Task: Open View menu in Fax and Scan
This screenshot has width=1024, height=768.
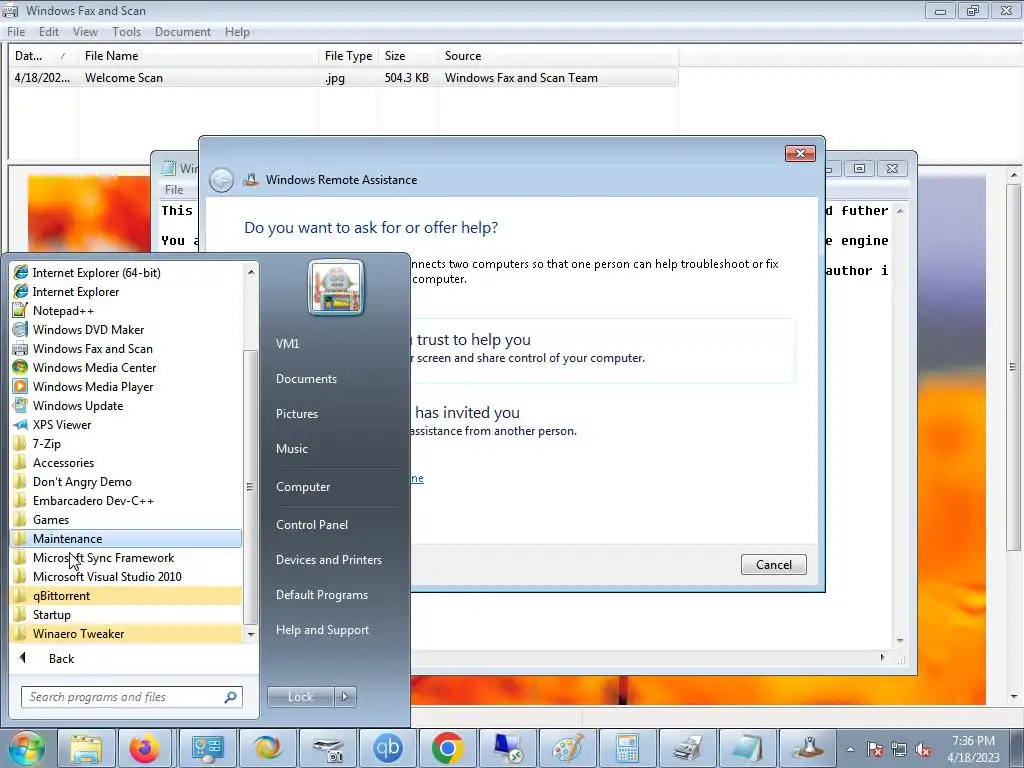Action: coord(85,32)
